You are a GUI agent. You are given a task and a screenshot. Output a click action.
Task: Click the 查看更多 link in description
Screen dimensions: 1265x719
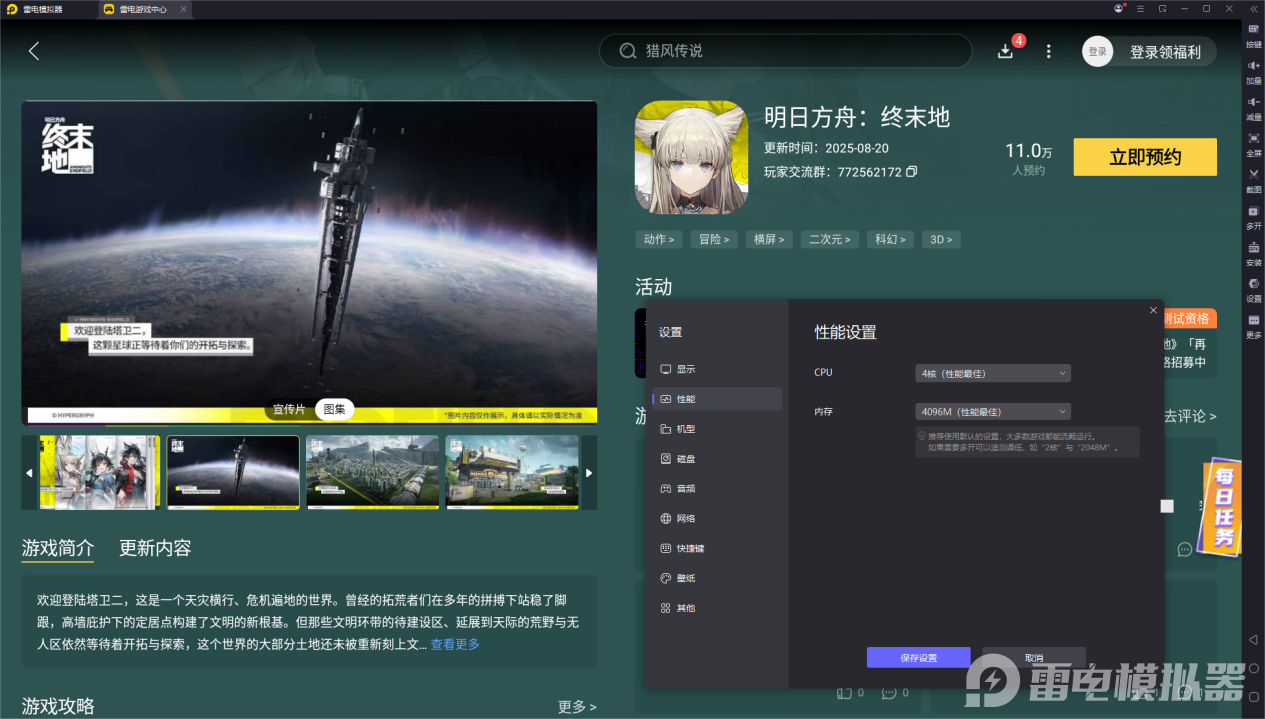point(455,645)
